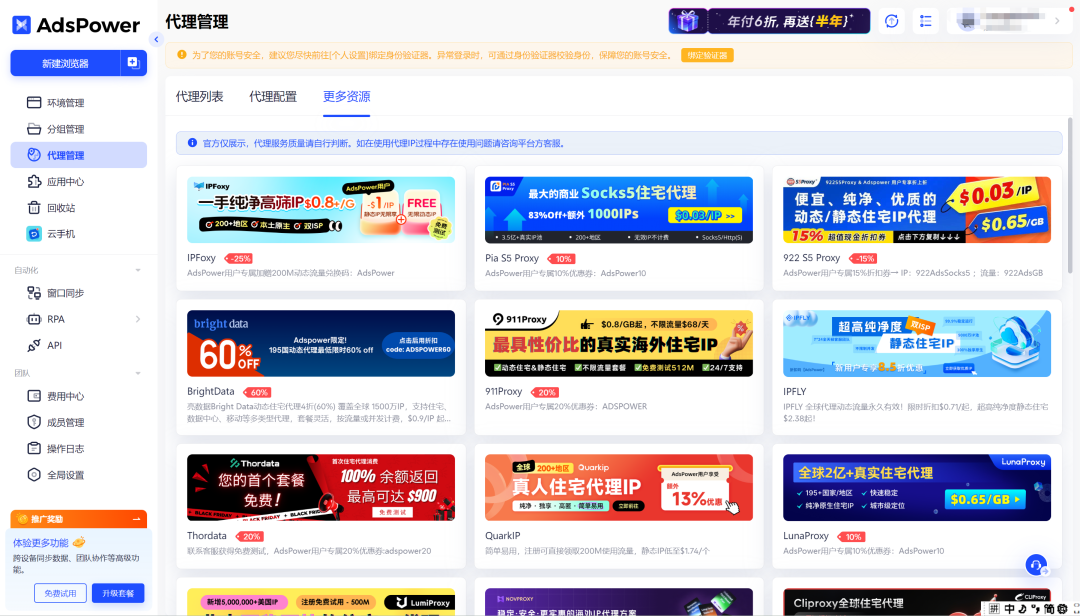Open the 911Proxy banner image
Screen dimensions: 1080x616
click(619, 343)
